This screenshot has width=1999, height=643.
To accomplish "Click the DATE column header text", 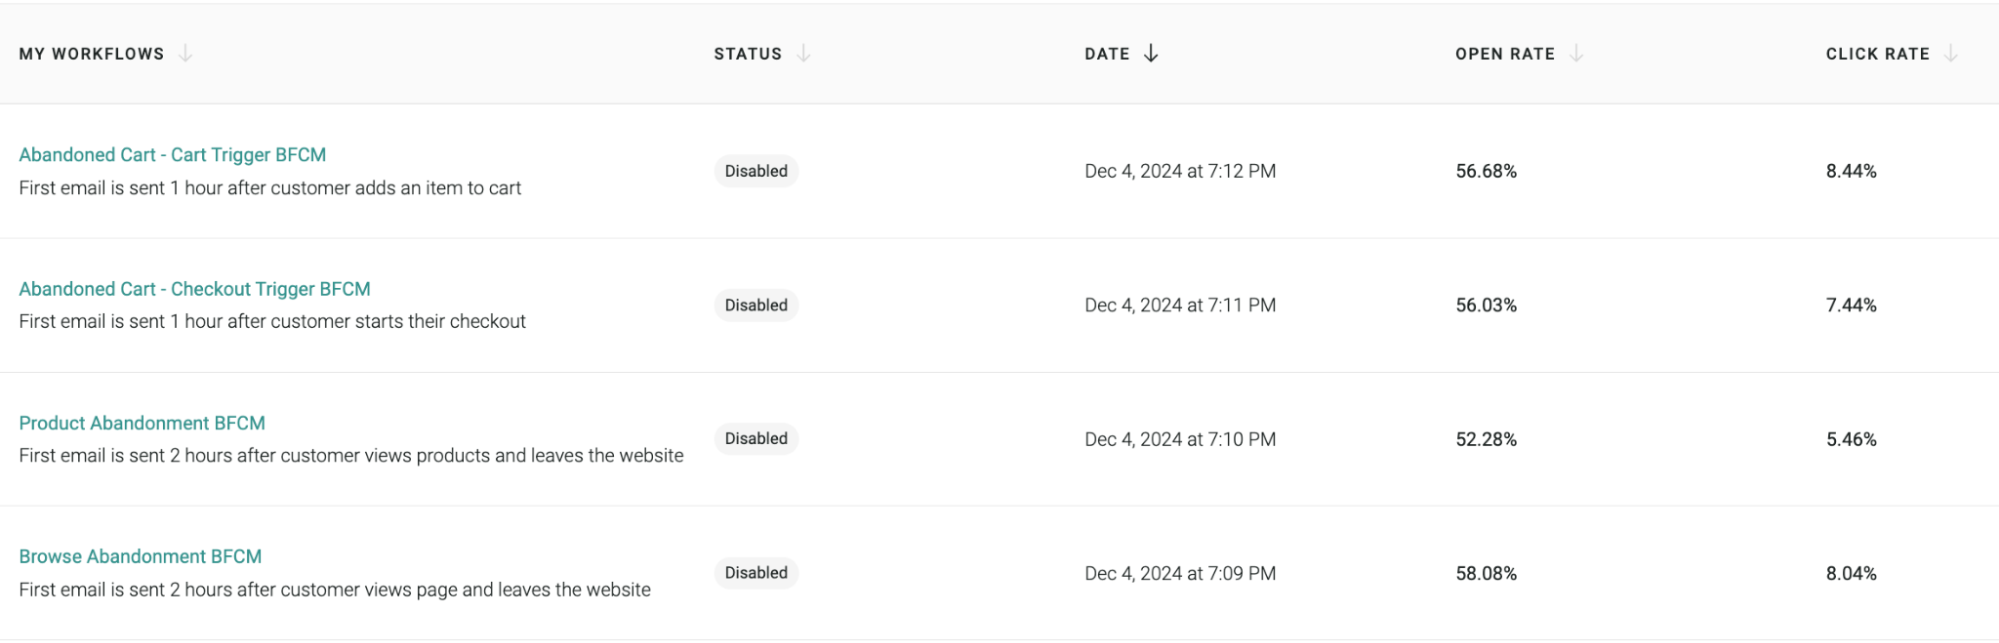I will 1107,54.
